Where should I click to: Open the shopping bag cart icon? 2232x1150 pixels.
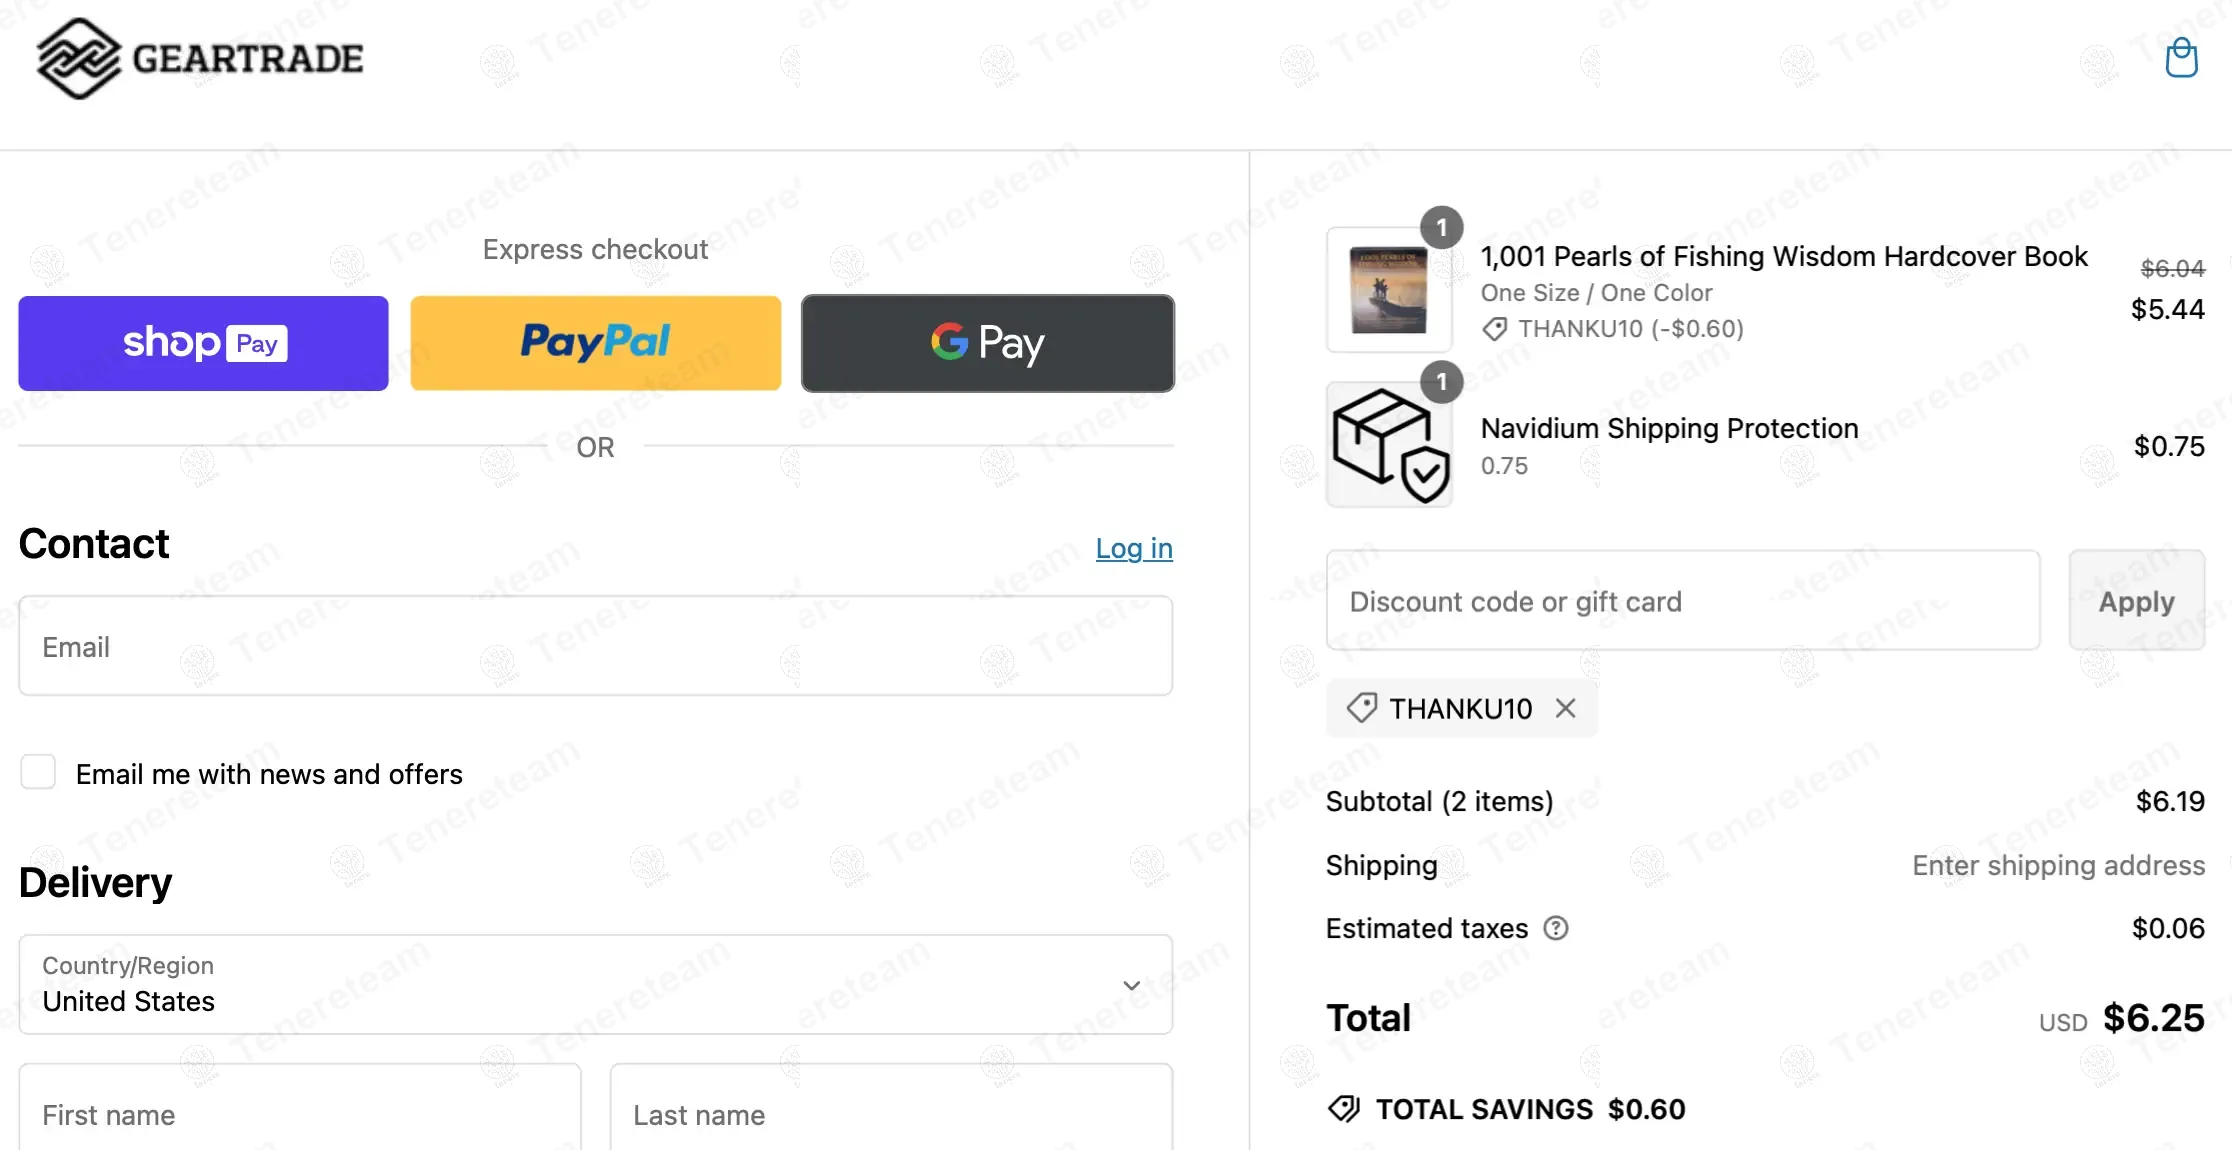(x=2181, y=58)
